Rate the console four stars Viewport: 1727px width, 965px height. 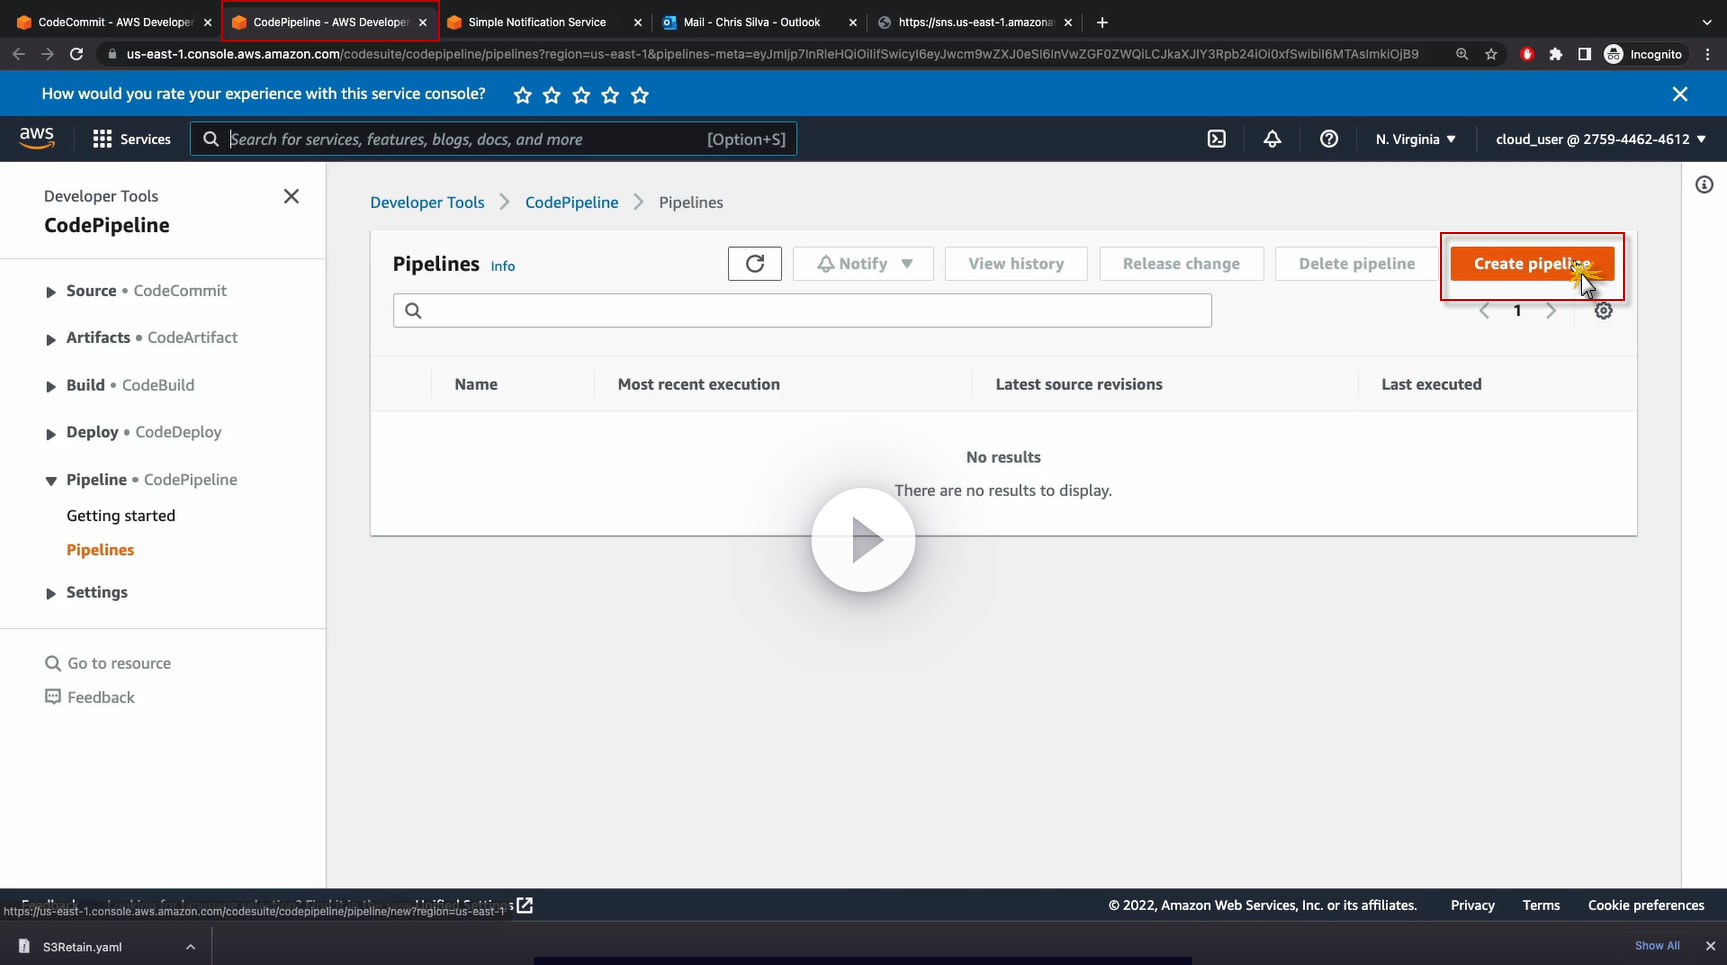pyautogui.click(x=611, y=95)
